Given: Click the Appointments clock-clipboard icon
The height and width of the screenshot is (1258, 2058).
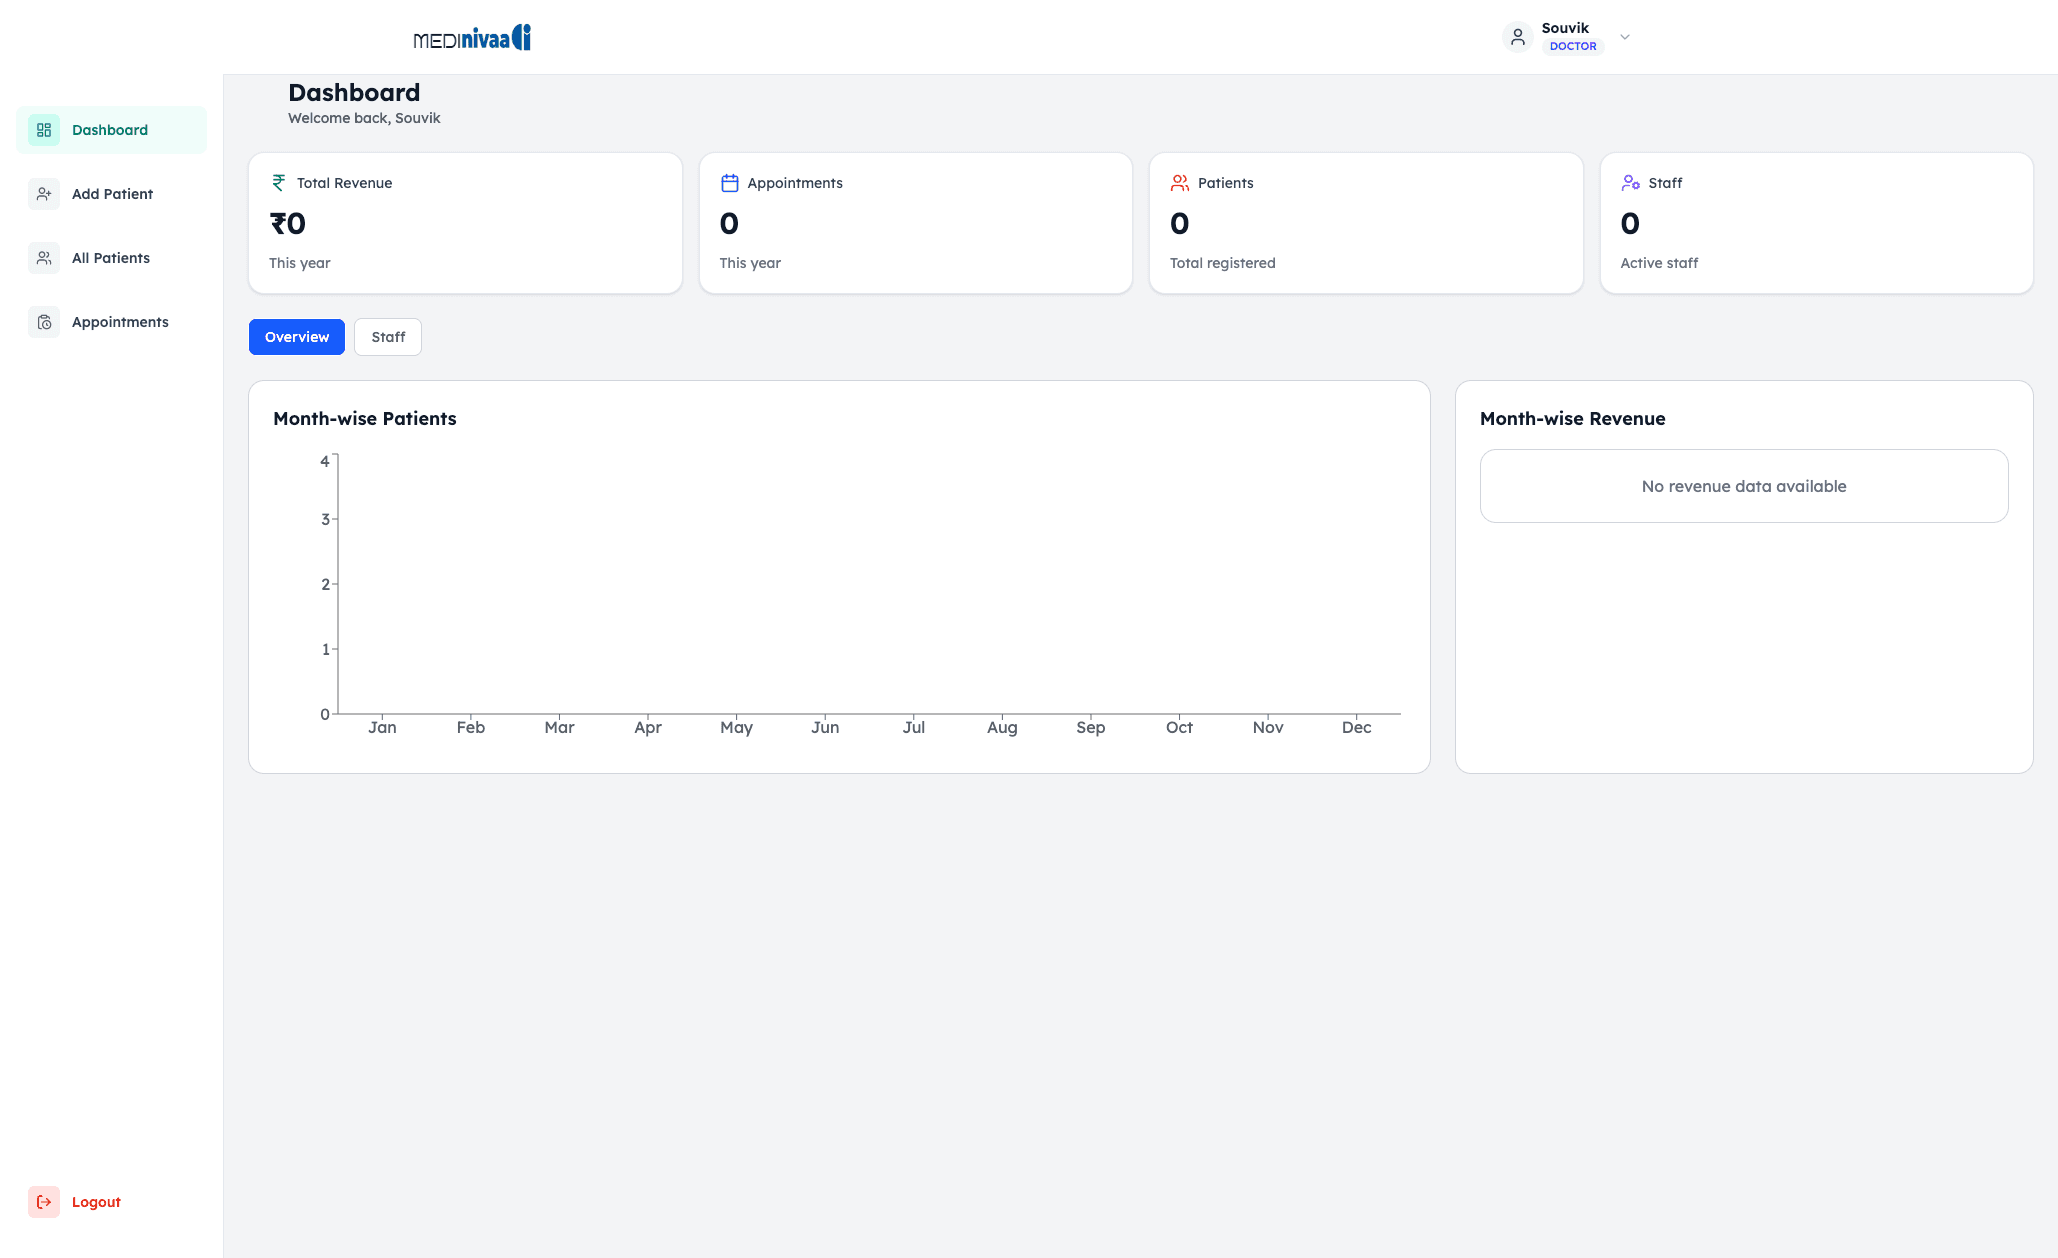Looking at the screenshot, I should [44, 322].
